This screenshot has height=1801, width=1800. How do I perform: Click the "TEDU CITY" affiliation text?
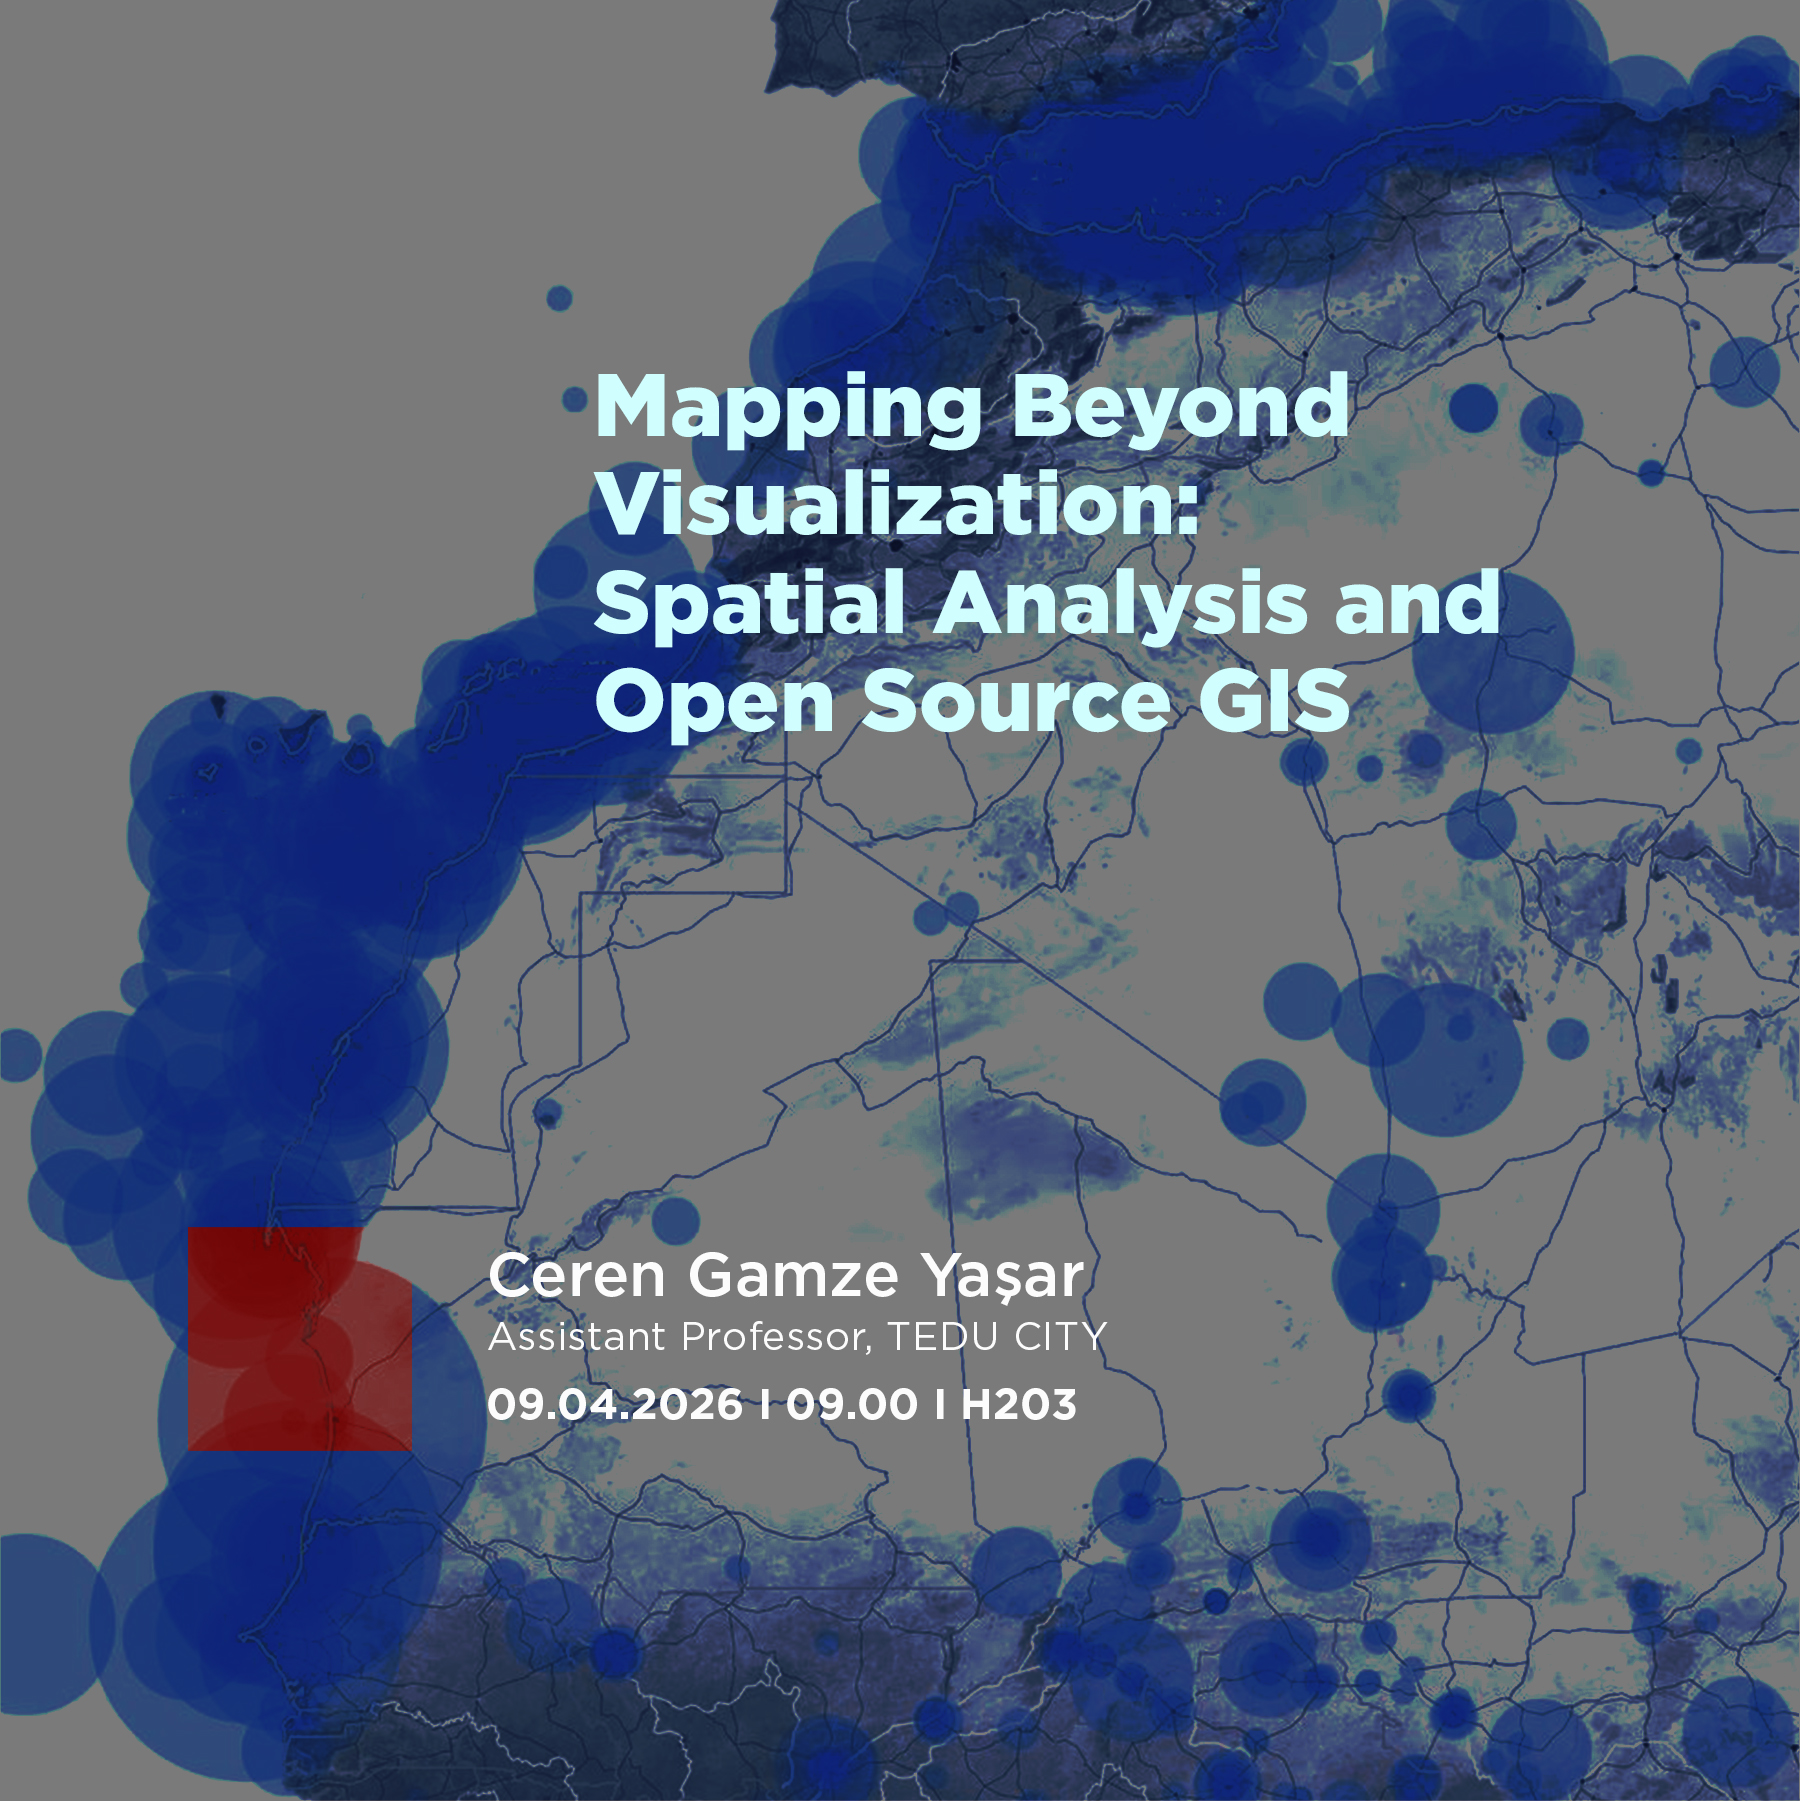coord(996,1337)
